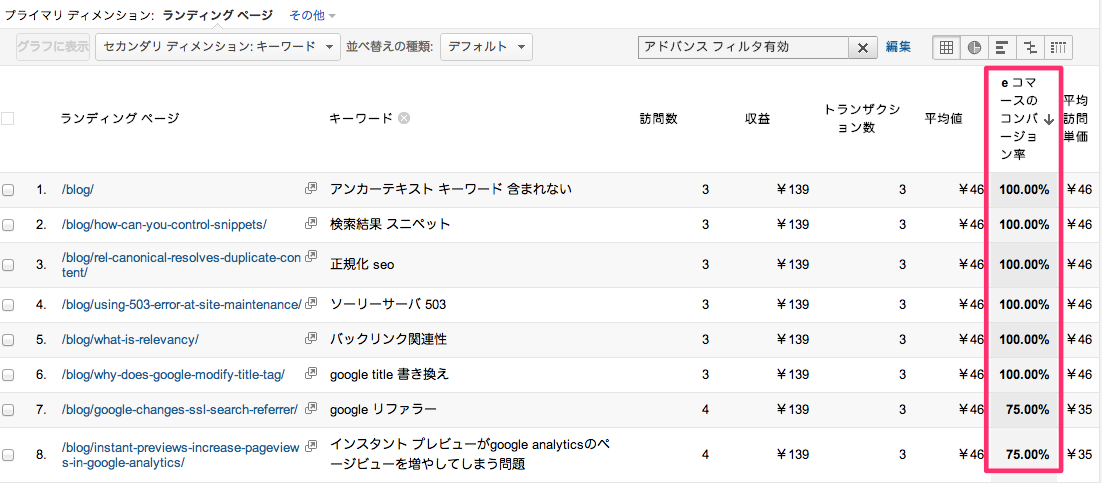Image resolution: width=1102 pixels, height=483 pixels.
Task: Switch to data table view icon
Action: tap(946, 47)
